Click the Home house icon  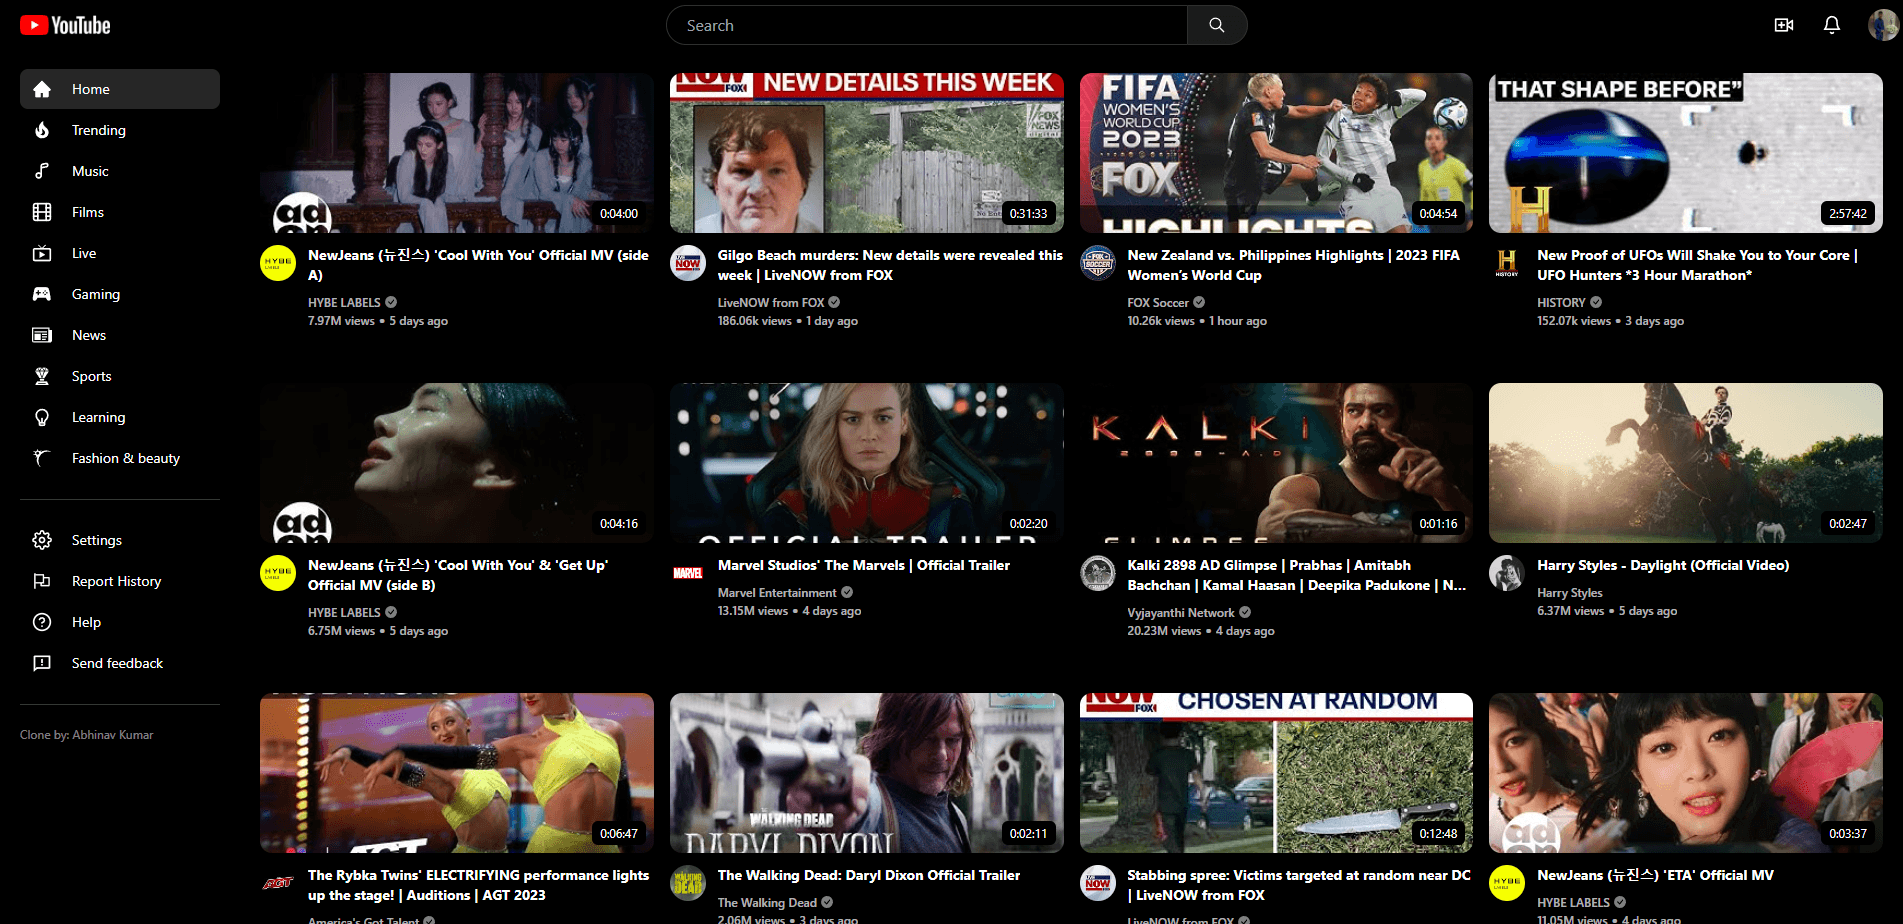coord(42,89)
